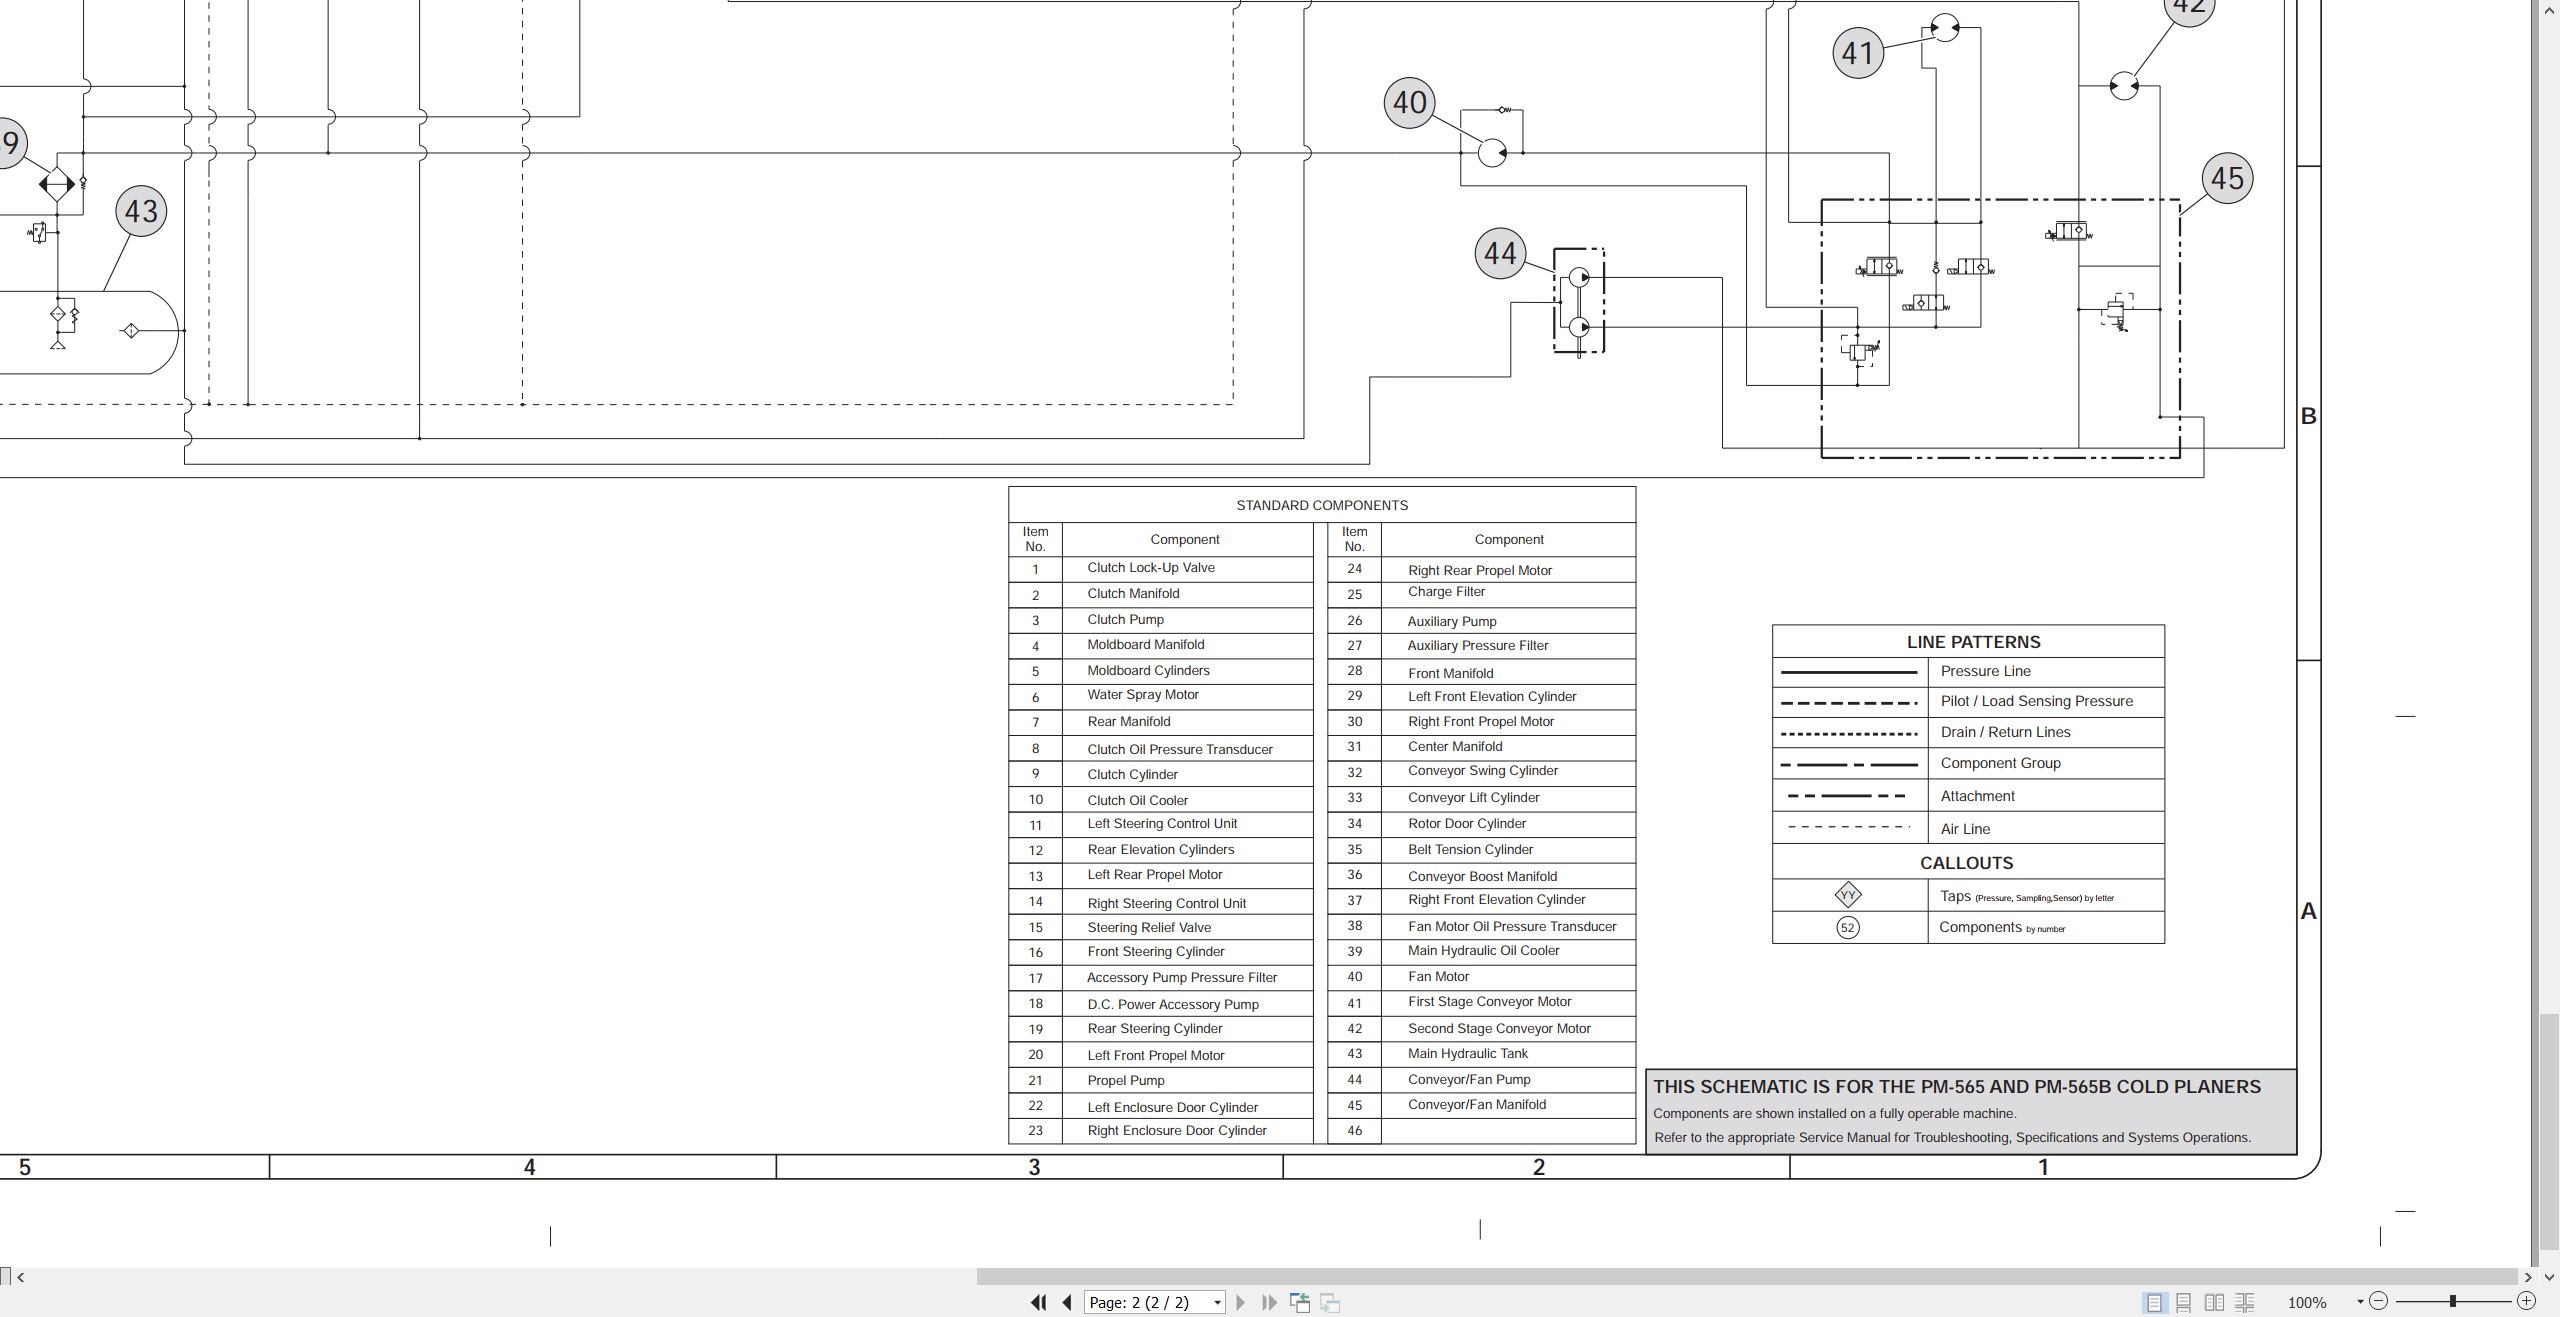Click the LINE PATTERNS legend heading
Image resolution: width=2560 pixels, height=1317 pixels.
point(1973,642)
